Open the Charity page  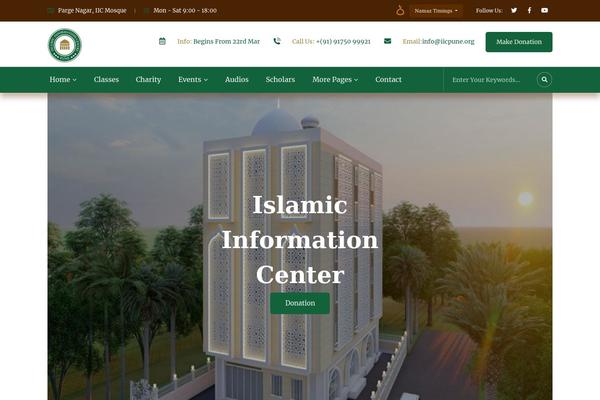[x=148, y=80]
